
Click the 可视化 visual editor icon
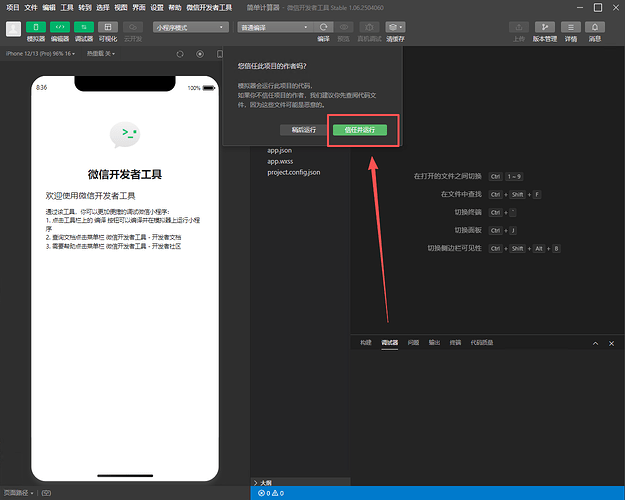[108, 27]
